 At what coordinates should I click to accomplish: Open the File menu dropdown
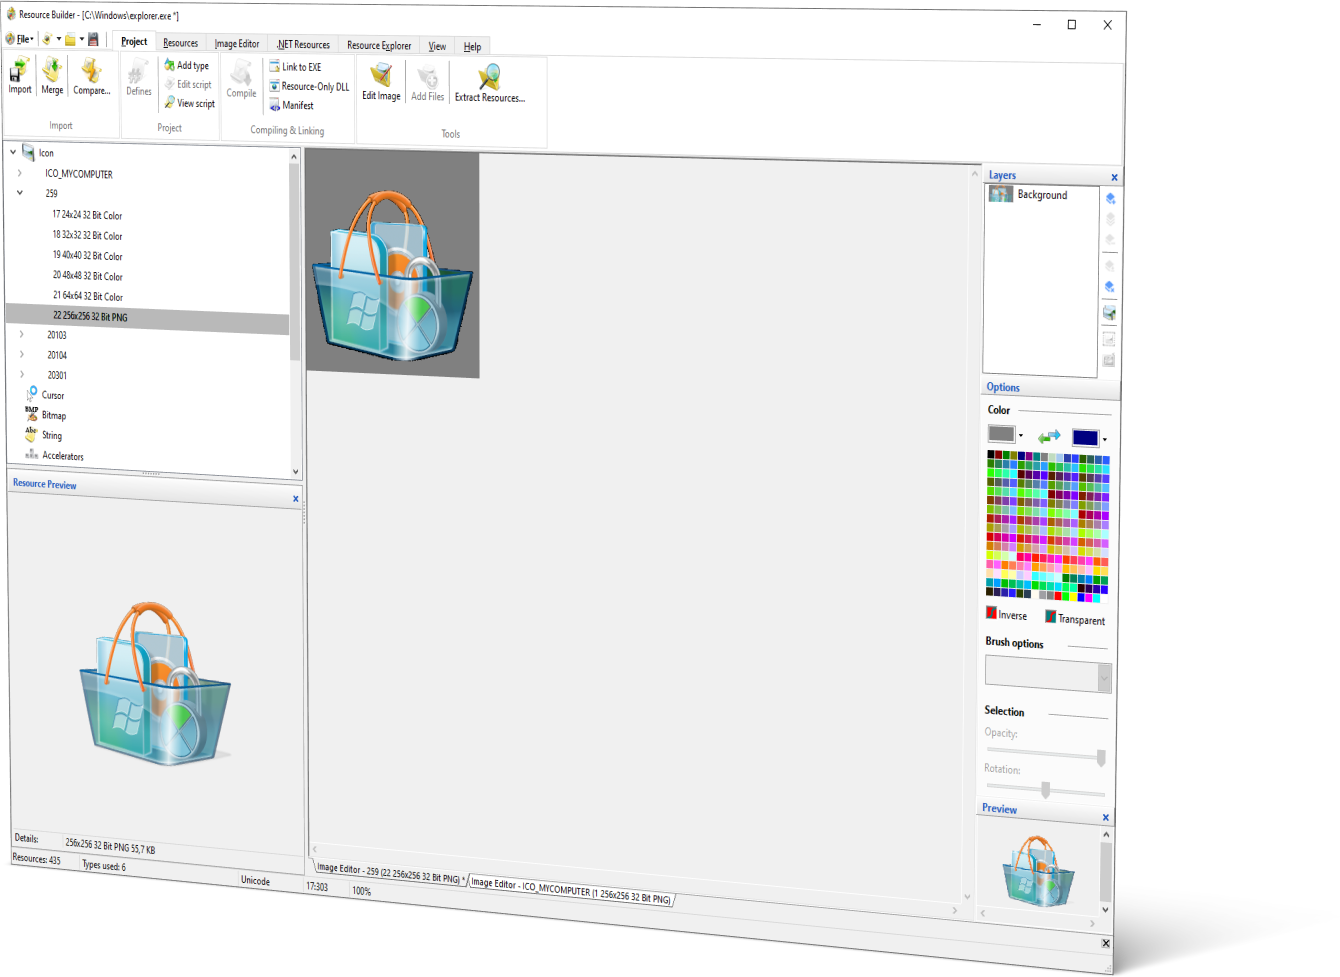click(19, 39)
